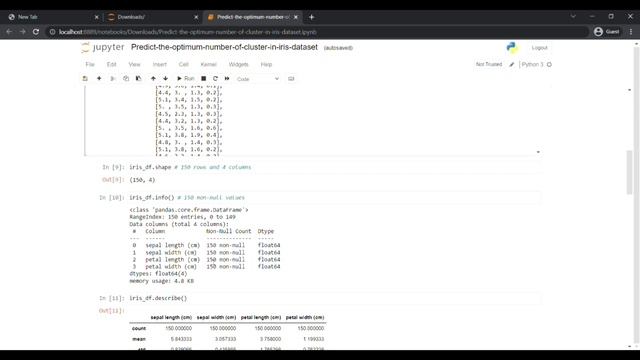Move selected cell up with the arrow
This screenshot has width=640, height=360.
(x=153, y=78)
